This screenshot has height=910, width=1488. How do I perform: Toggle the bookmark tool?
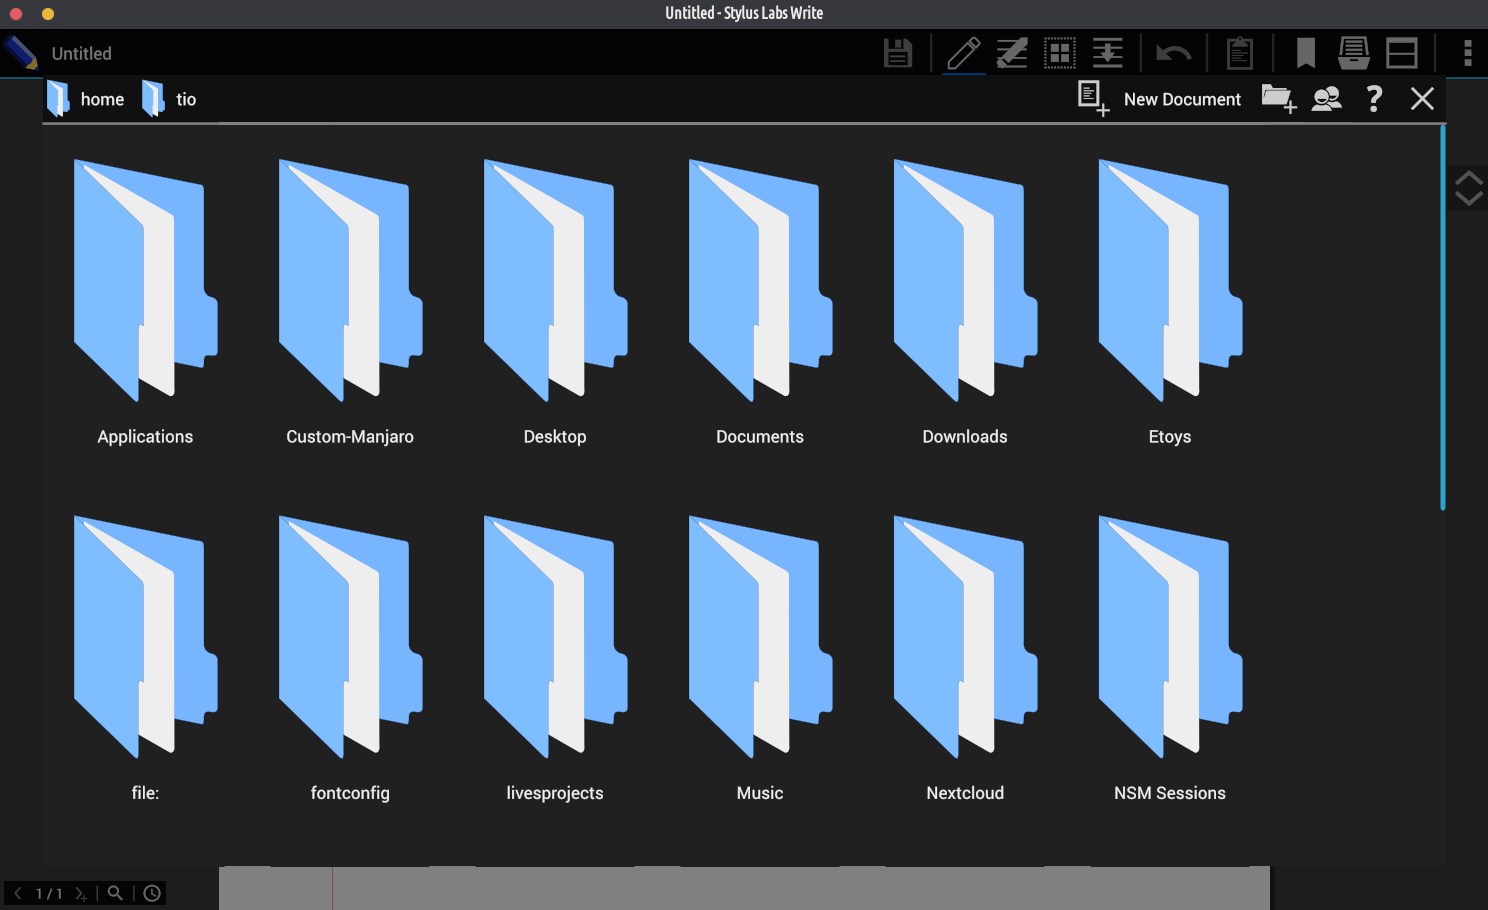click(x=1306, y=53)
